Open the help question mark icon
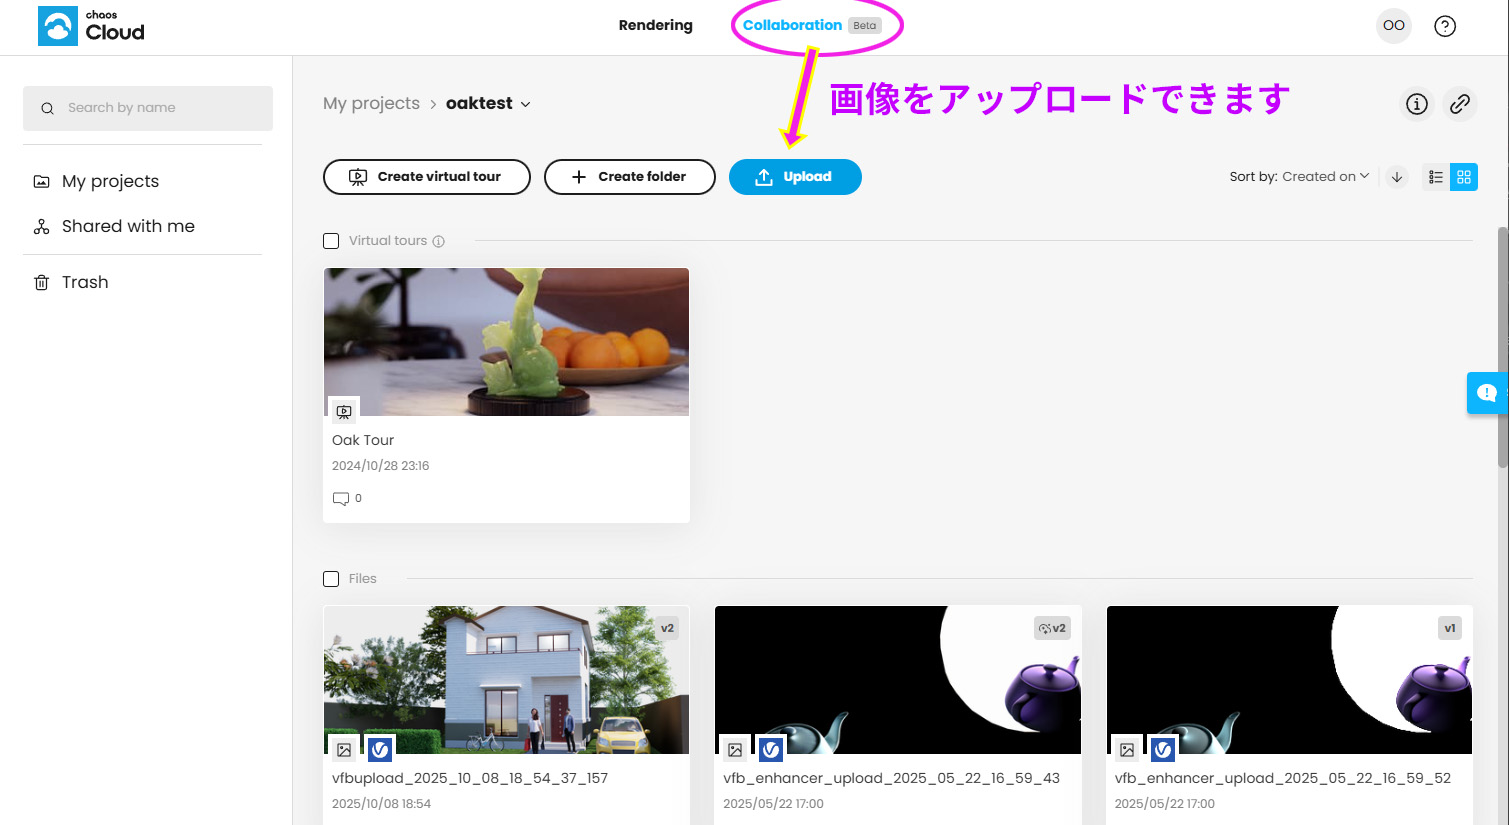The height and width of the screenshot is (825, 1509). click(1444, 26)
